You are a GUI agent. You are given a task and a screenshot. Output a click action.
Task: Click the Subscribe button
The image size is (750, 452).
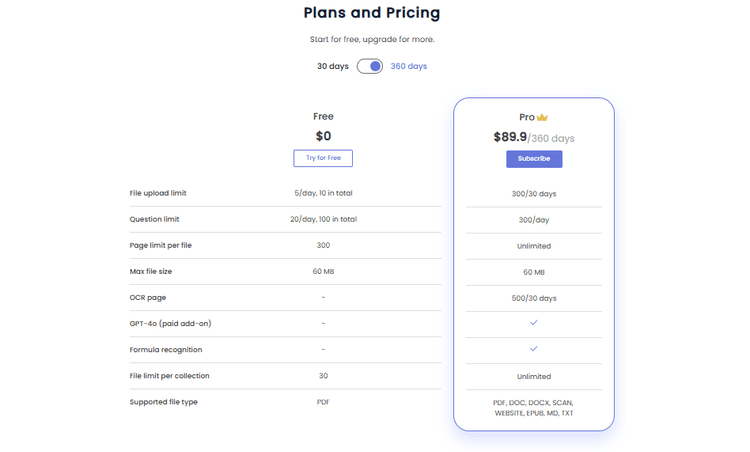click(534, 159)
